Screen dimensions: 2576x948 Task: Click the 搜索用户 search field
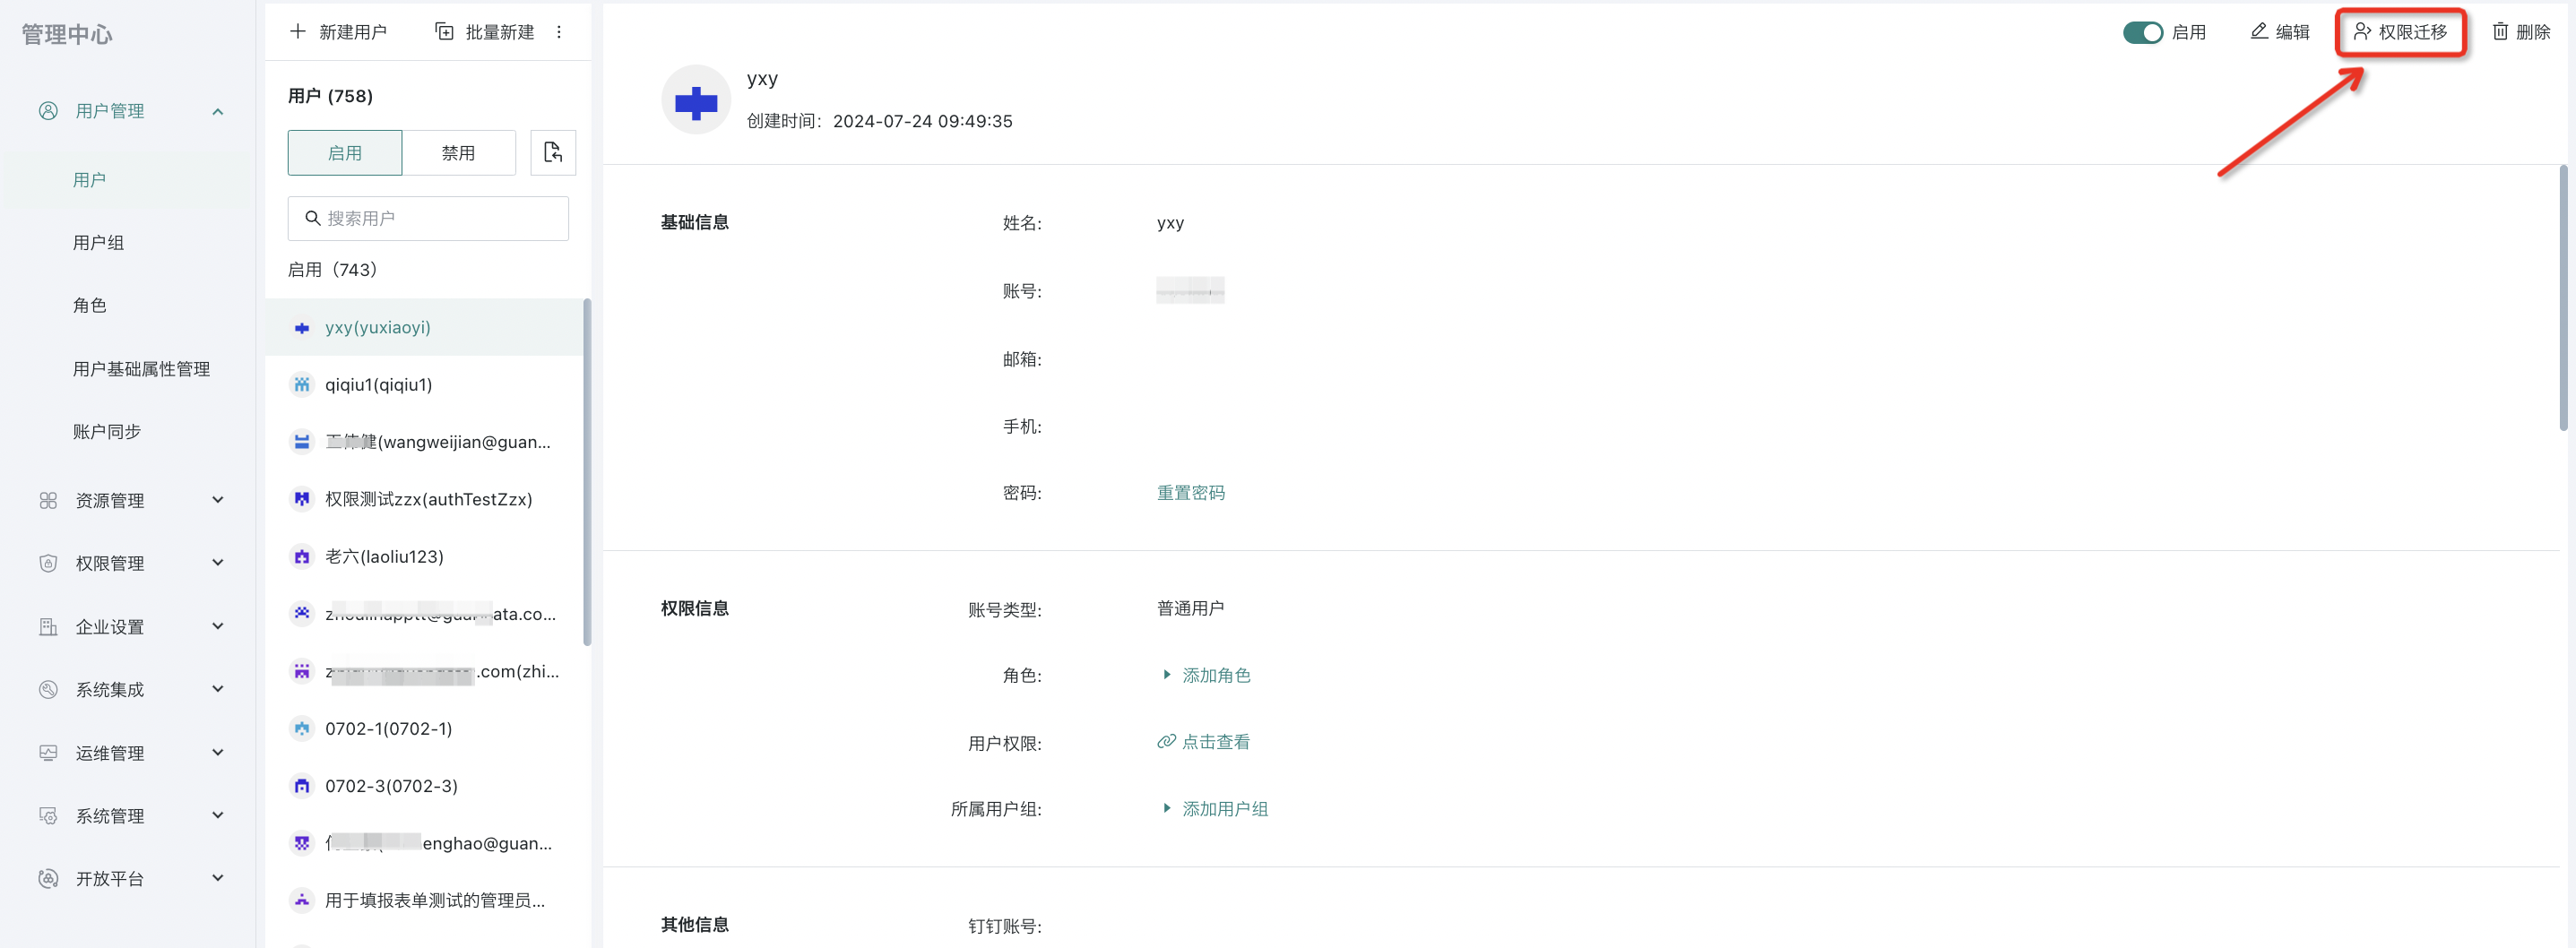coord(440,218)
